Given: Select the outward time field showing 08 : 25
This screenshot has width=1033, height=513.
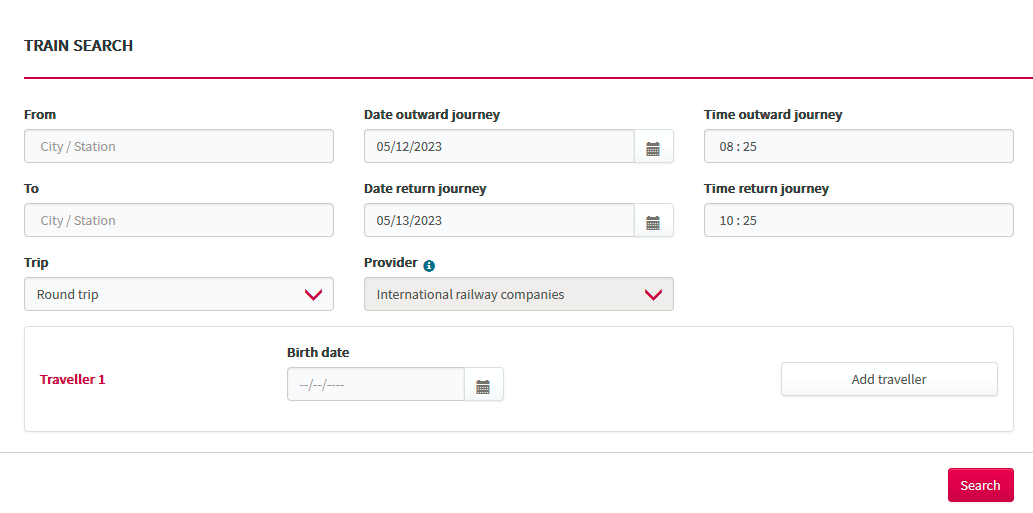Looking at the screenshot, I should (858, 146).
